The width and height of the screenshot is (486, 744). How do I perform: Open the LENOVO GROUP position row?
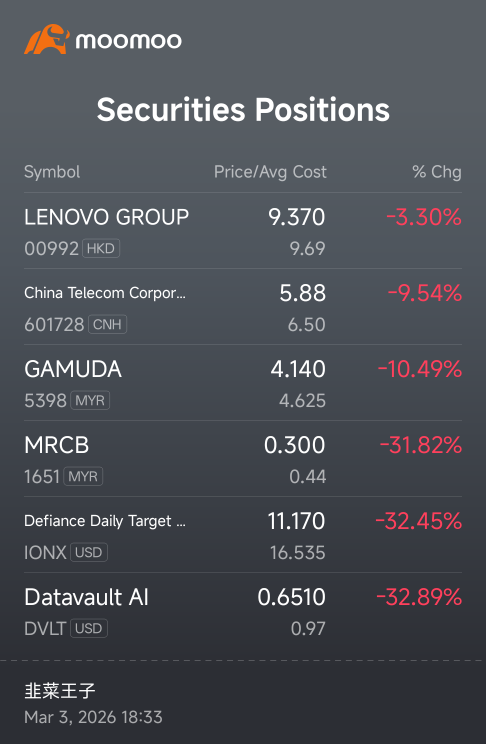tap(243, 231)
